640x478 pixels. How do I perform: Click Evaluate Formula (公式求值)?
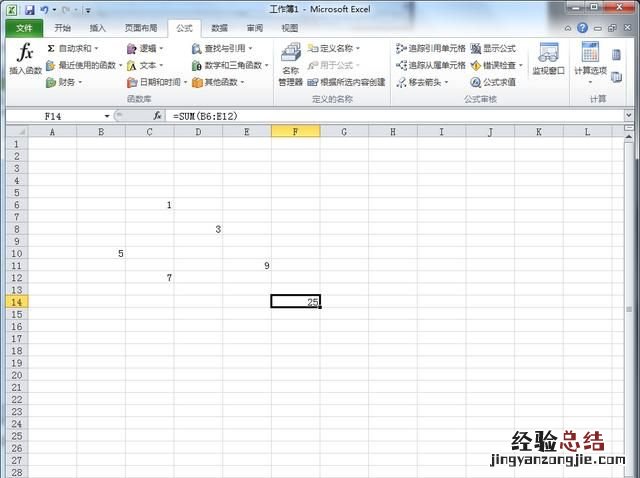pos(493,82)
